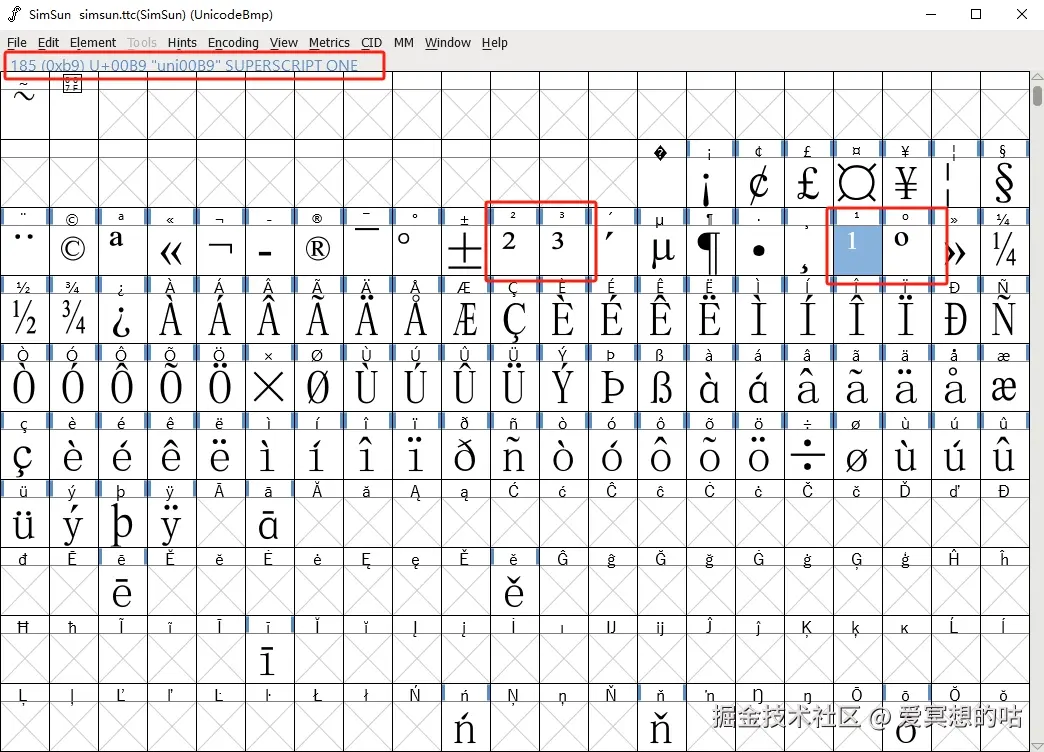Viewport: 1044px width, 752px height.
Task: Open the View menu
Action: [284, 43]
